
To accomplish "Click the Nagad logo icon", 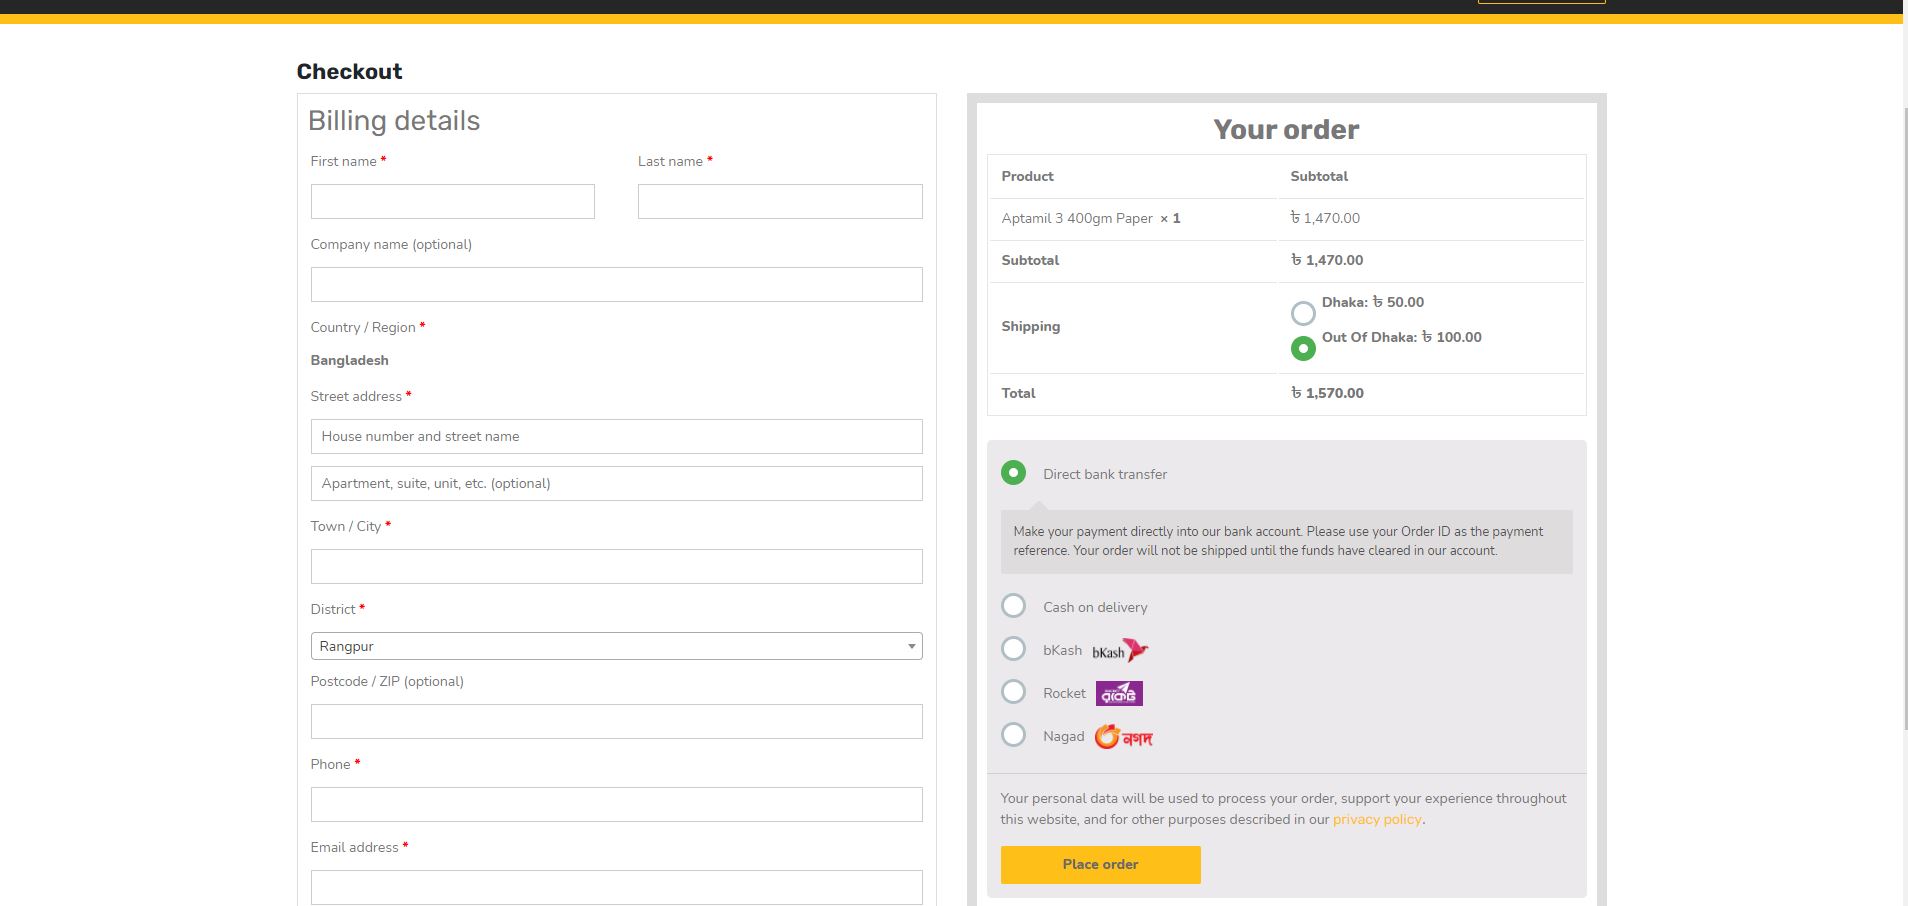I will point(1124,737).
